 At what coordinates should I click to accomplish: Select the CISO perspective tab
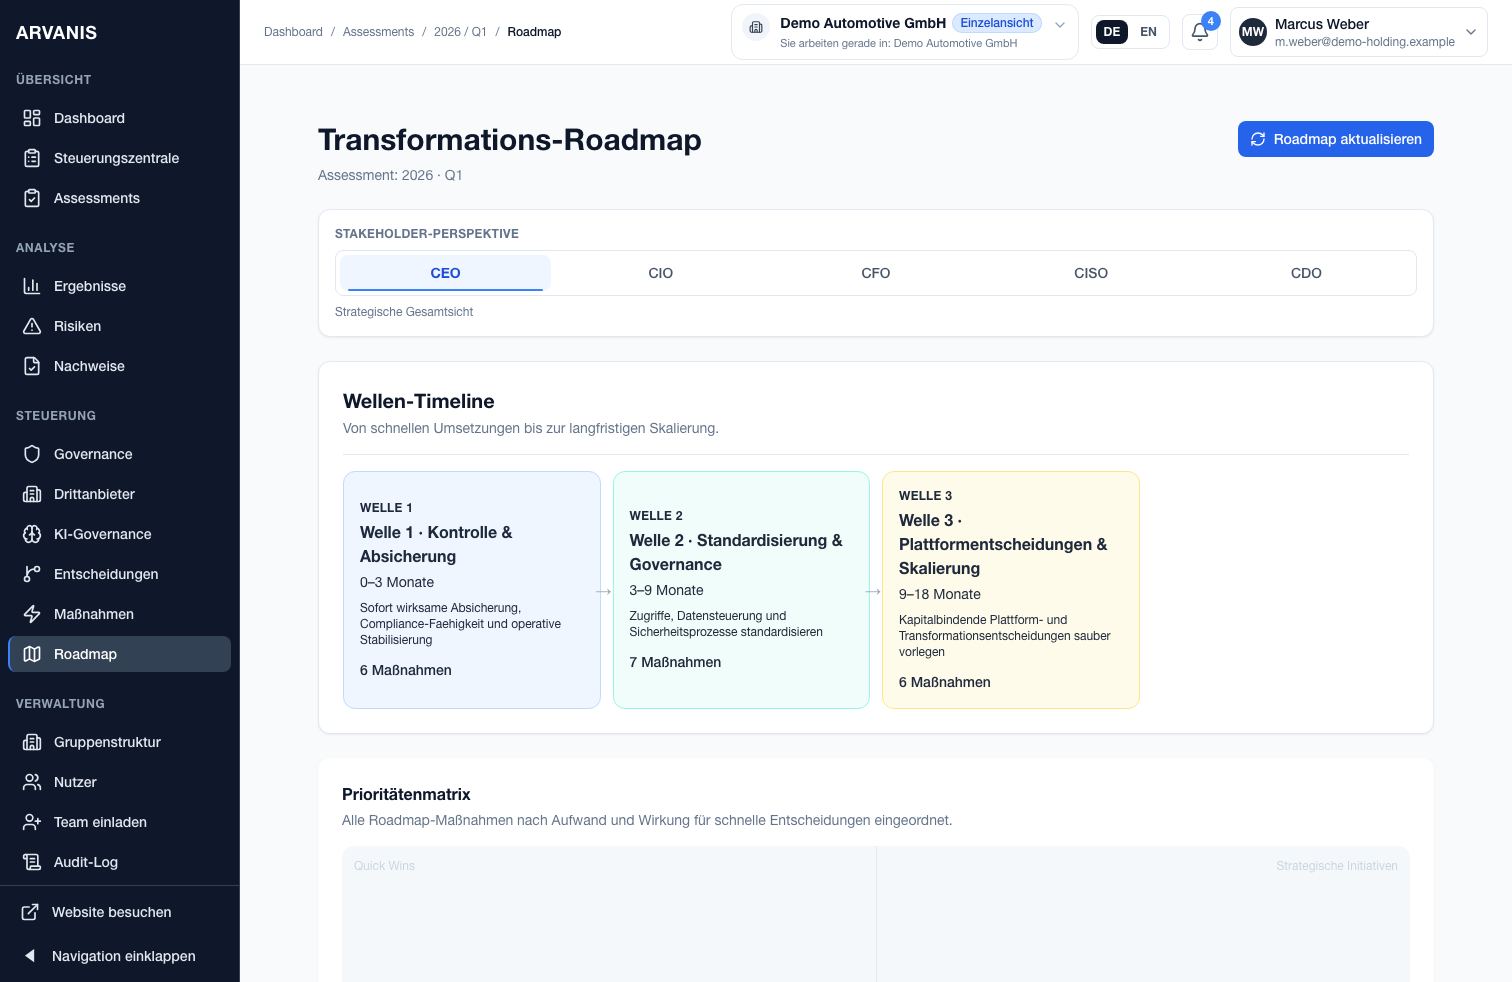[1091, 272]
